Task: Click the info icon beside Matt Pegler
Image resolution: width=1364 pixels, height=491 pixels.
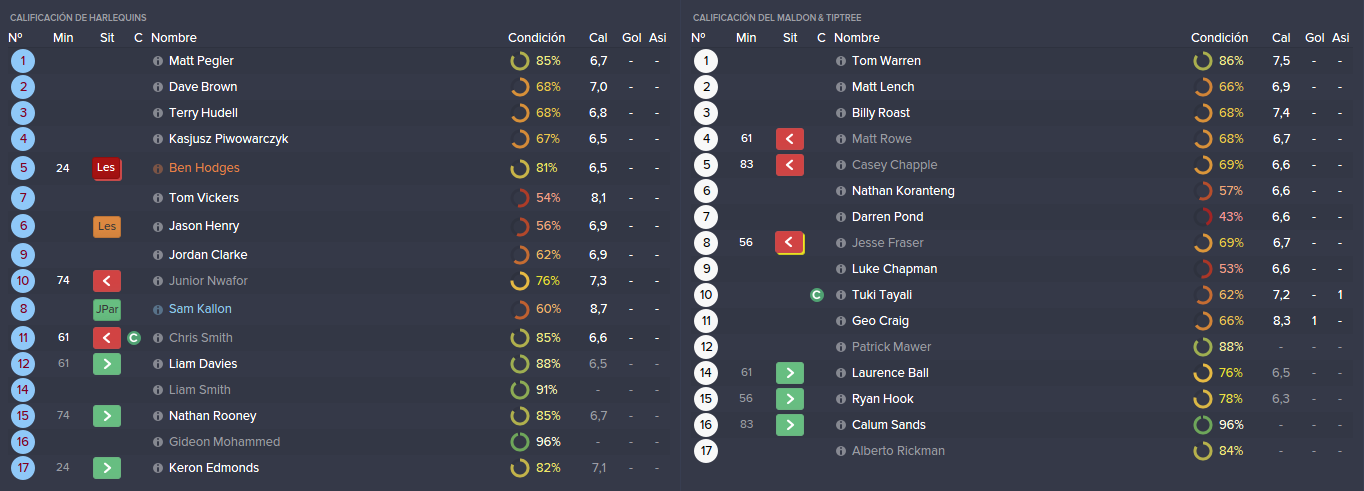Action: coord(158,61)
